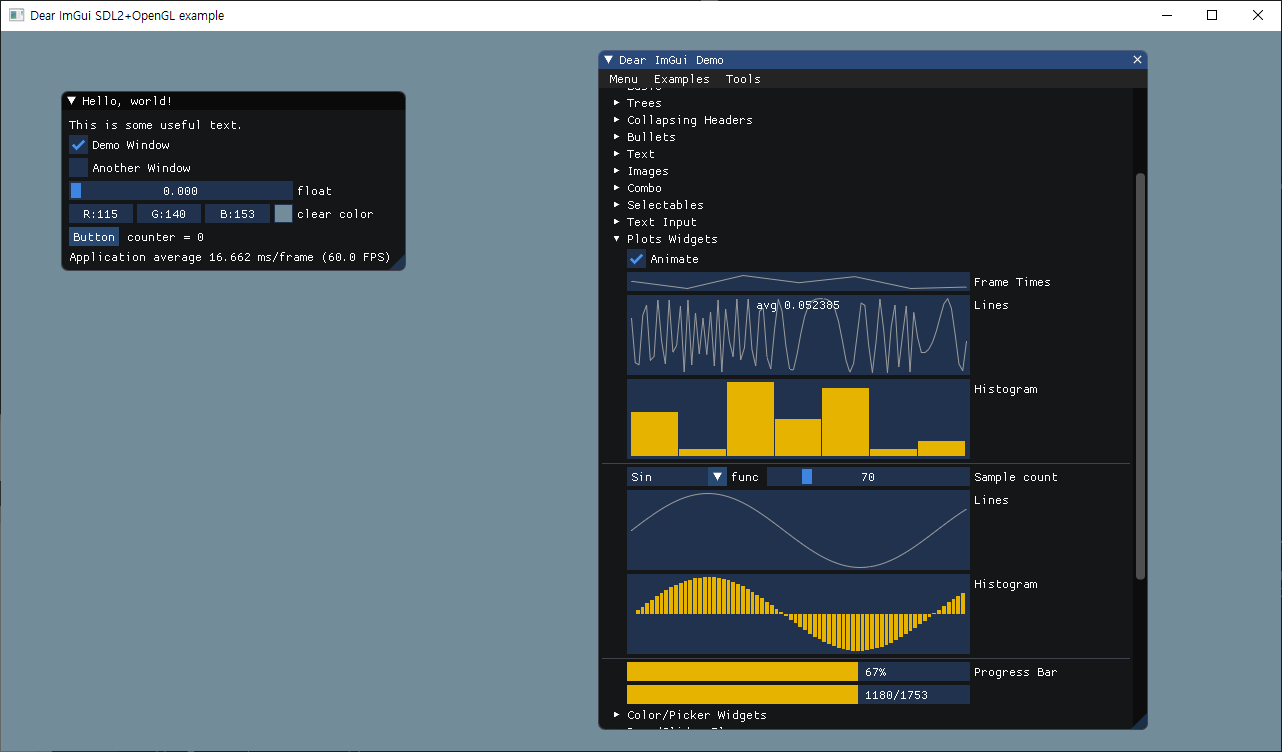This screenshot has width=1282, height=752.
Task: Click the Demo window vertical scrollbar
Action: (1141, 375)
